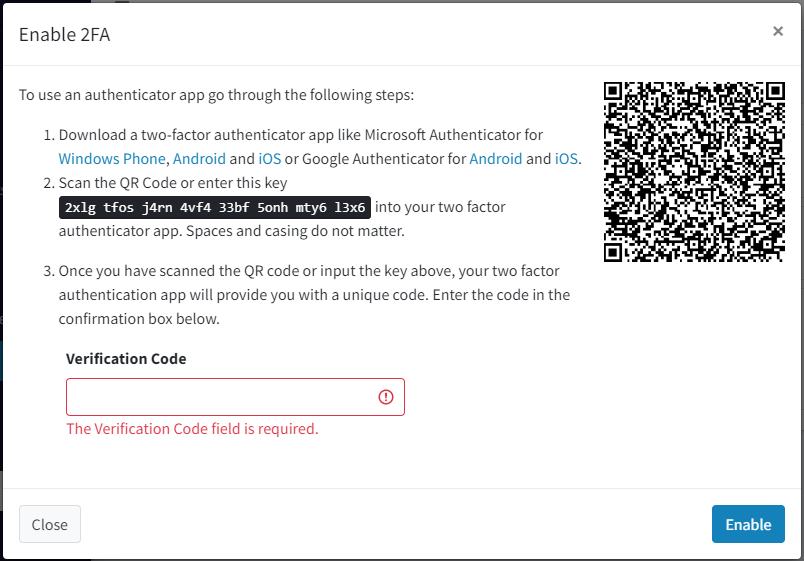This screenshot has width=804, height=561.
Task: Click the Verification Code label
Action: click(x=126, y=359)
